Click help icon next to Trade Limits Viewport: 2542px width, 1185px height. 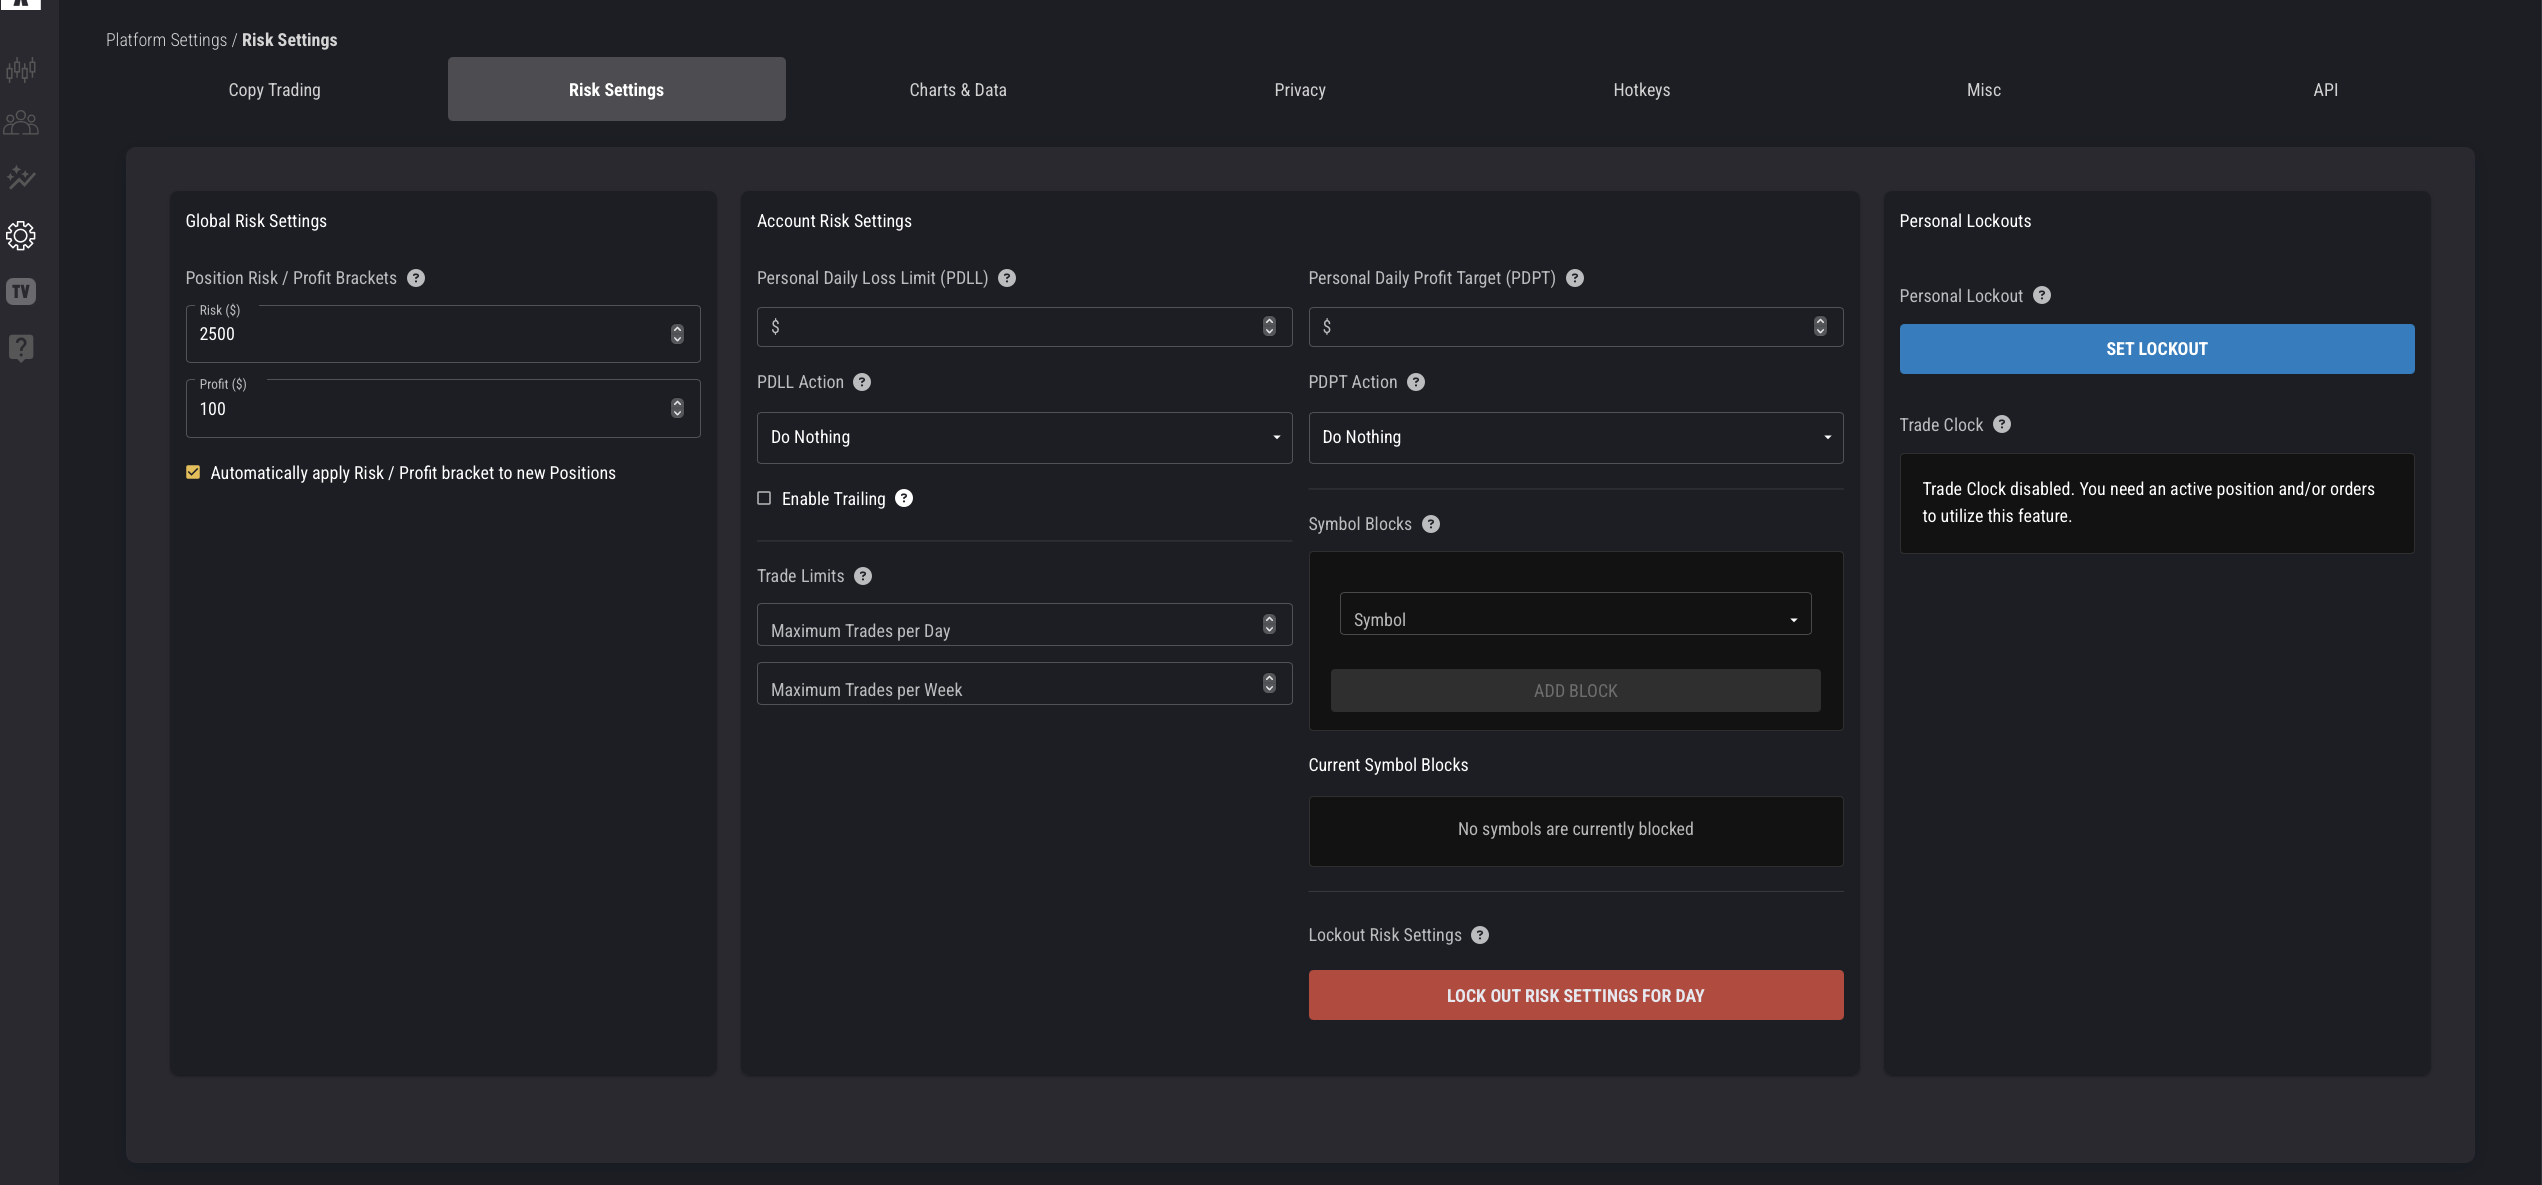coord(863,576)
